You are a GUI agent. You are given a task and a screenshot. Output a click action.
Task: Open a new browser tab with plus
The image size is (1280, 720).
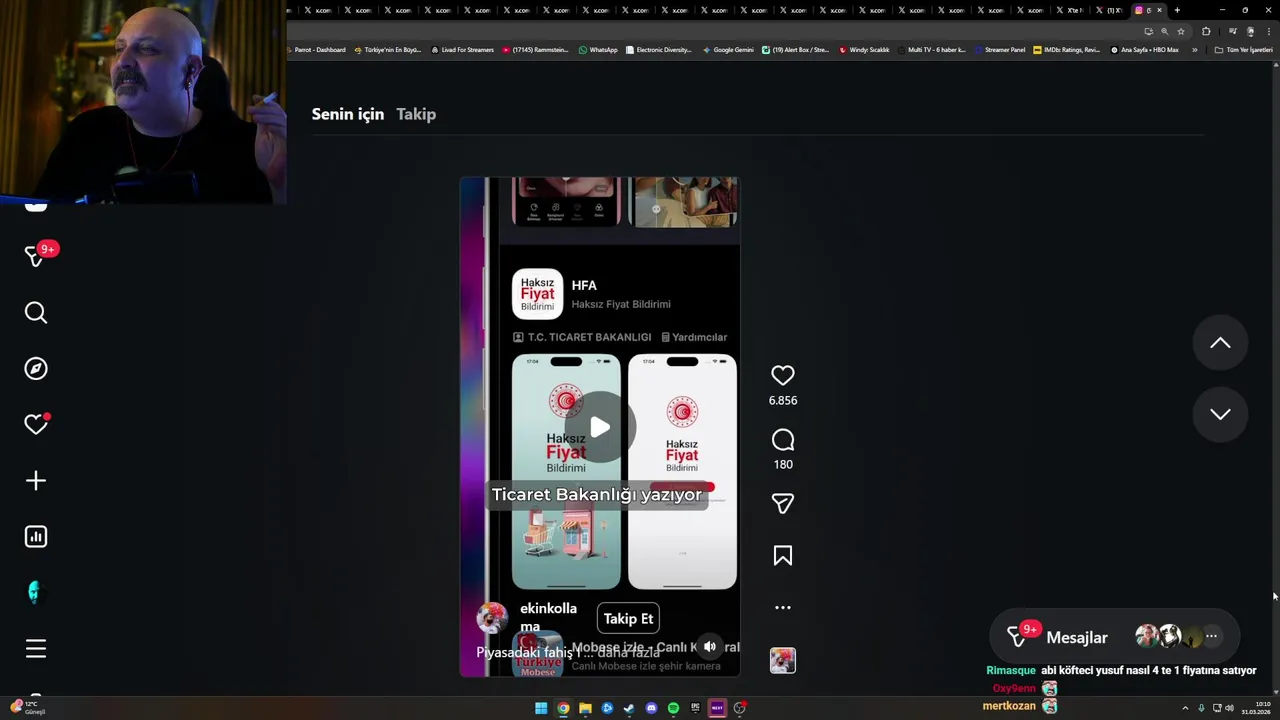(1177, 10)
